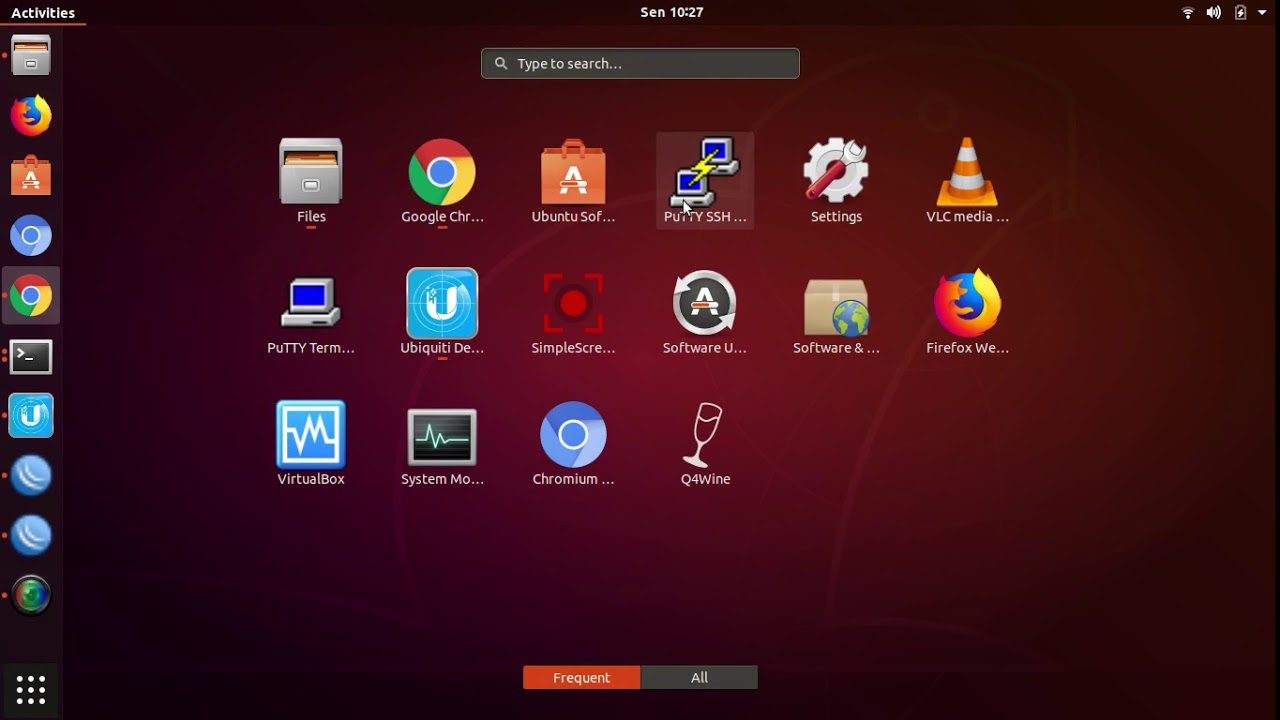Open Ubuntu Software from the app grid
The width and height of the screenshot is (1280, 720).
click(573, 181)
